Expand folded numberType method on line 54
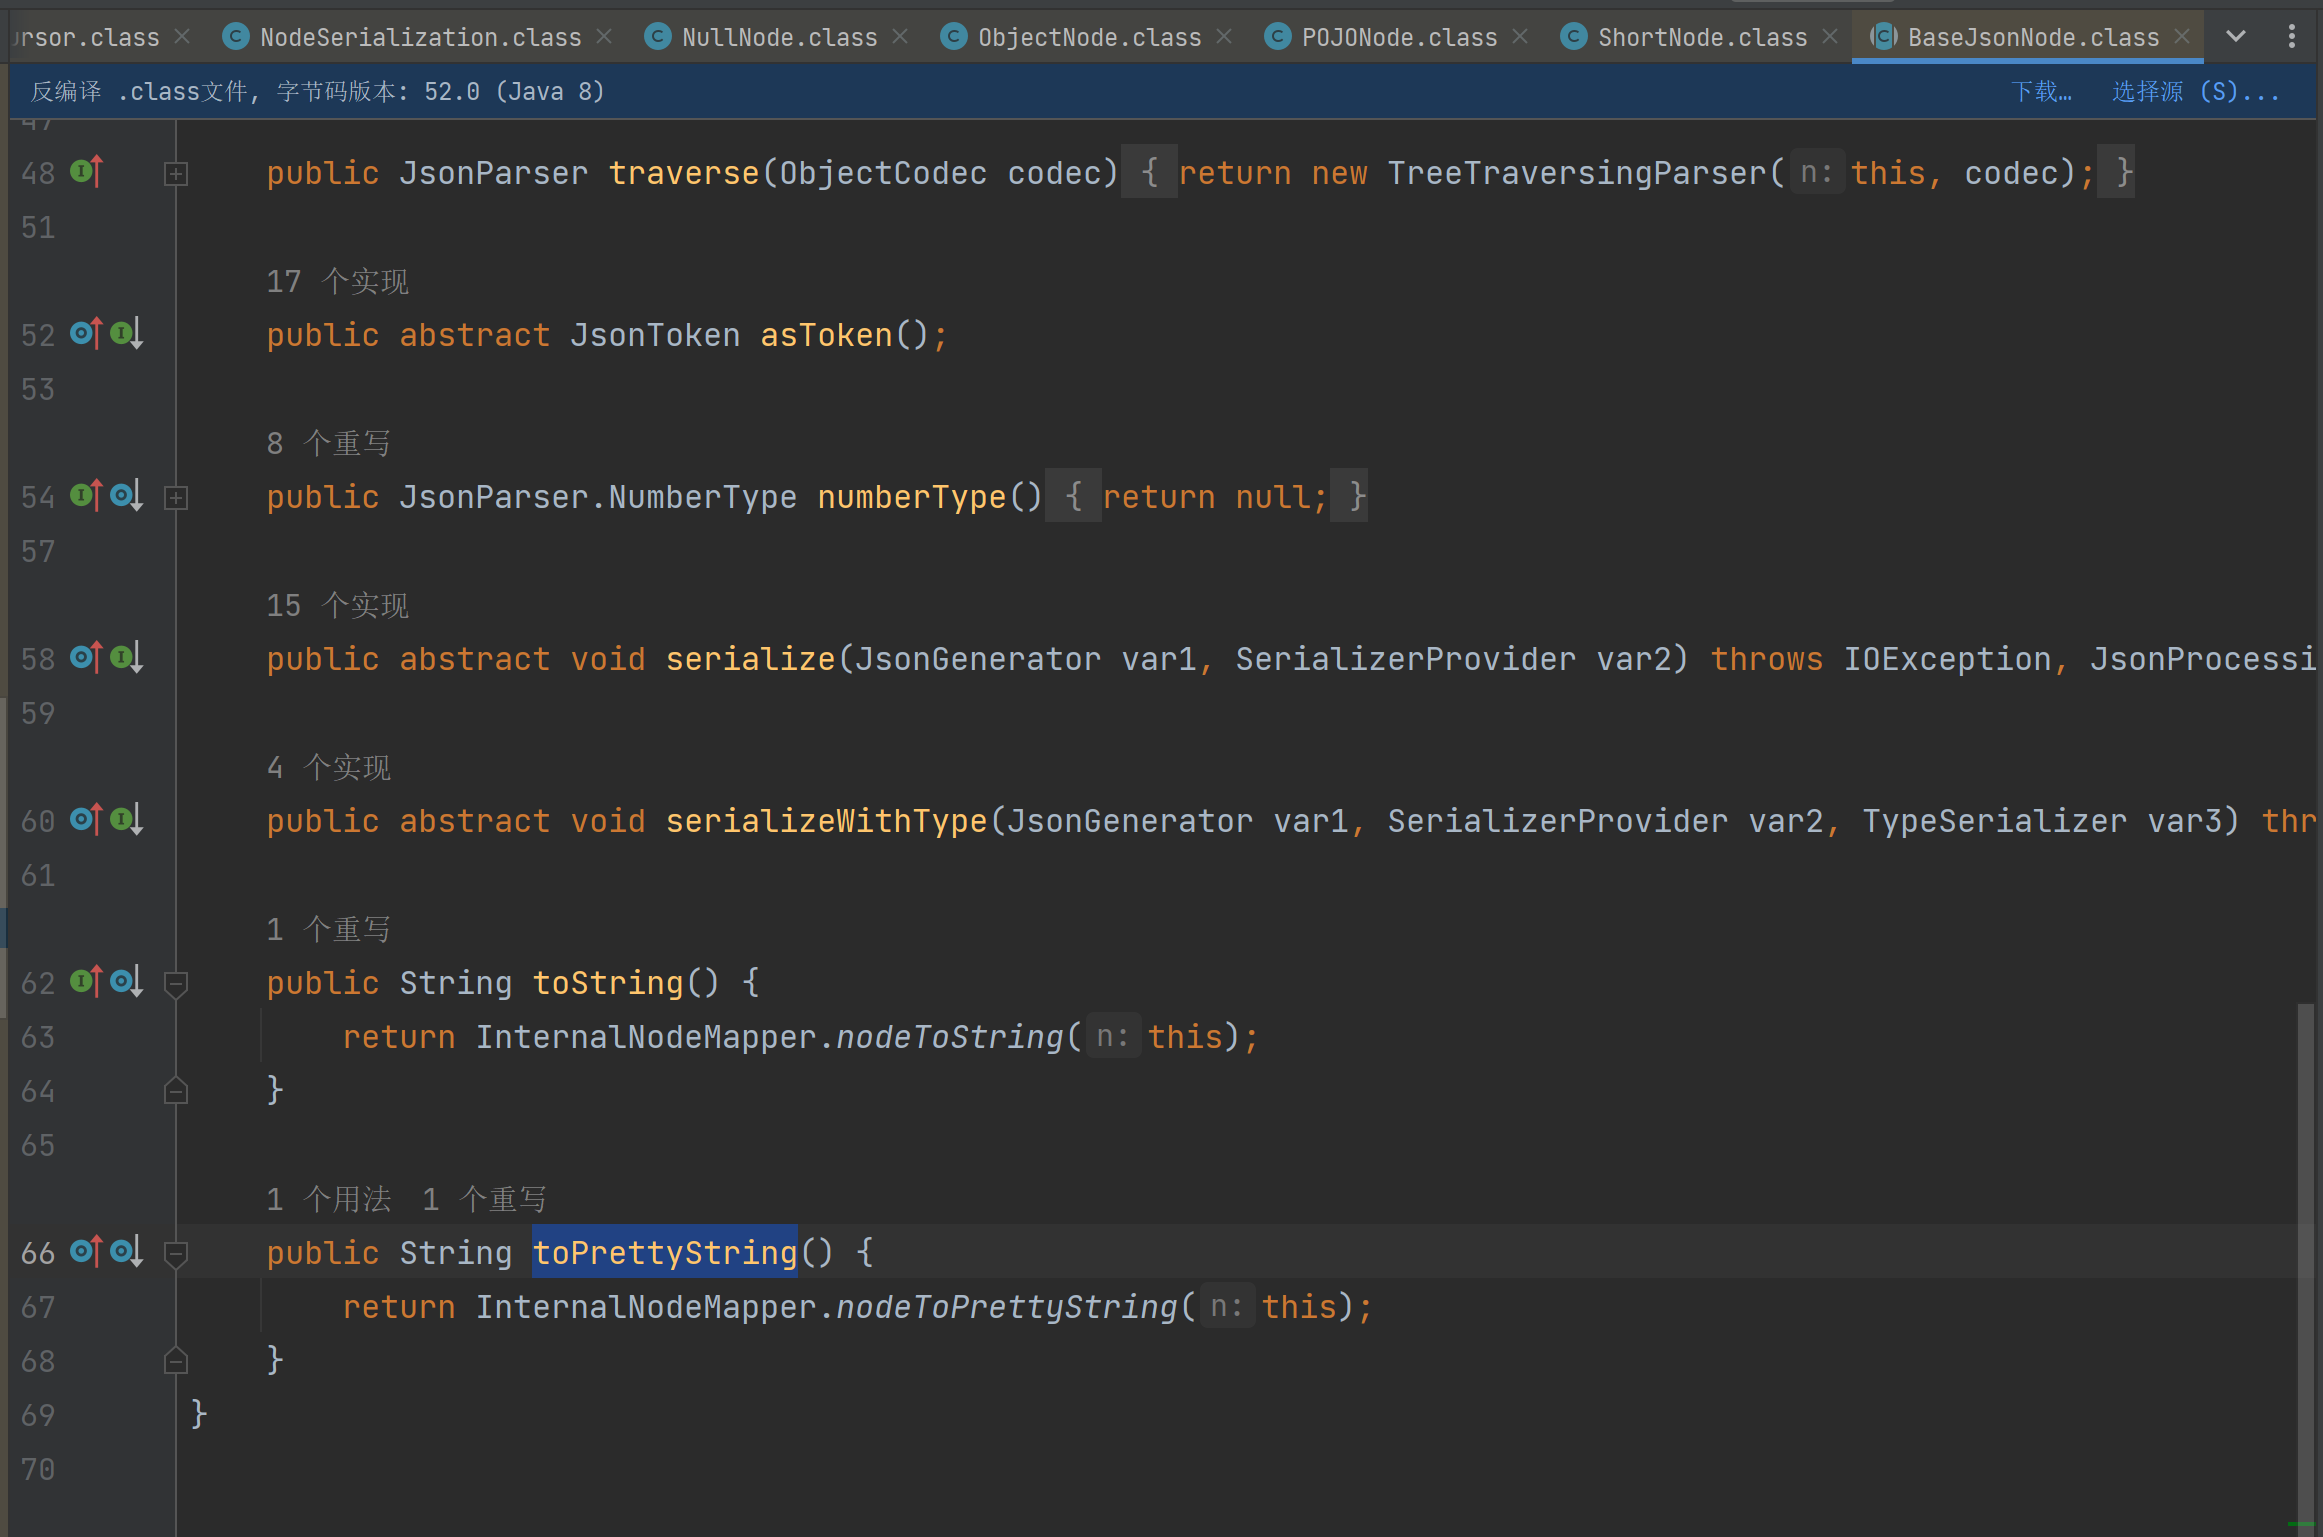 tap(176, 498)
